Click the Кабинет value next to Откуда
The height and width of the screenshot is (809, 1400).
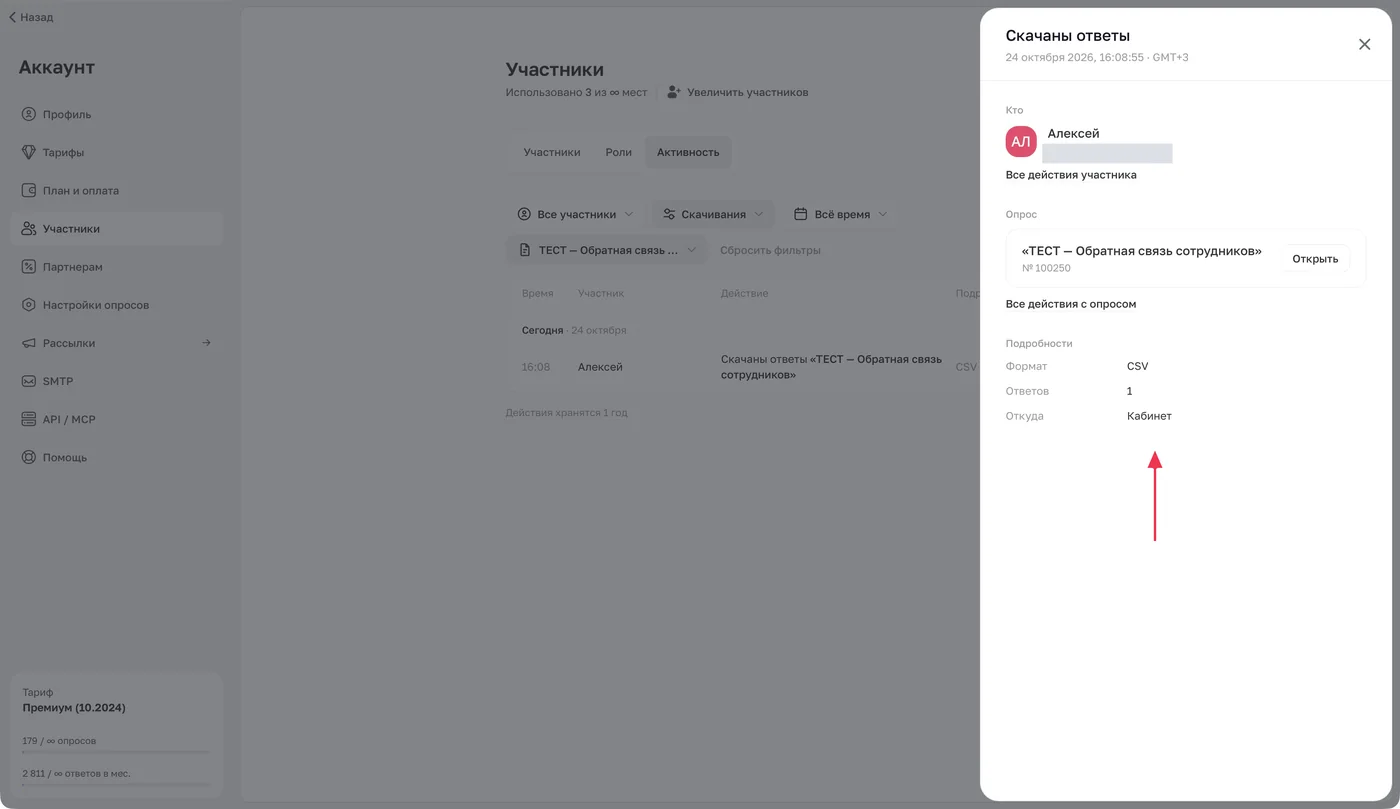pos(1149,416)
